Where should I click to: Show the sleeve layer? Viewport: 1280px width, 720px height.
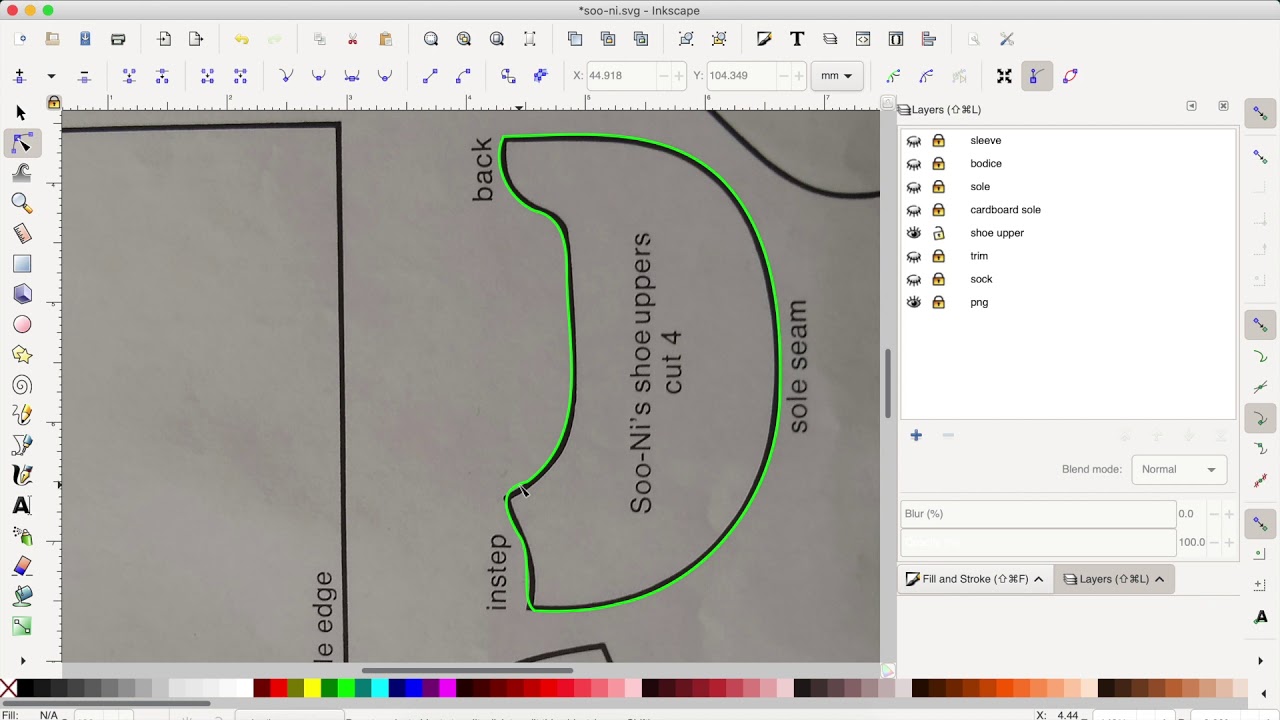(914, 141)
